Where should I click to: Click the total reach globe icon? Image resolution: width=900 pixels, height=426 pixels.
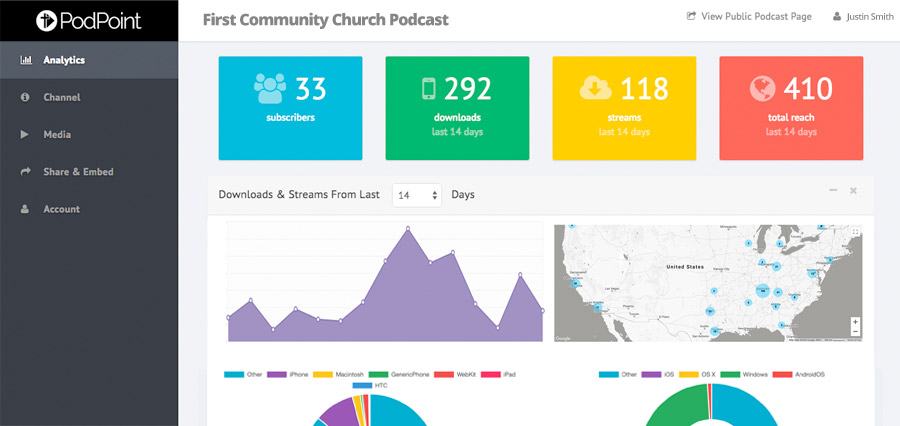(762, 88)
